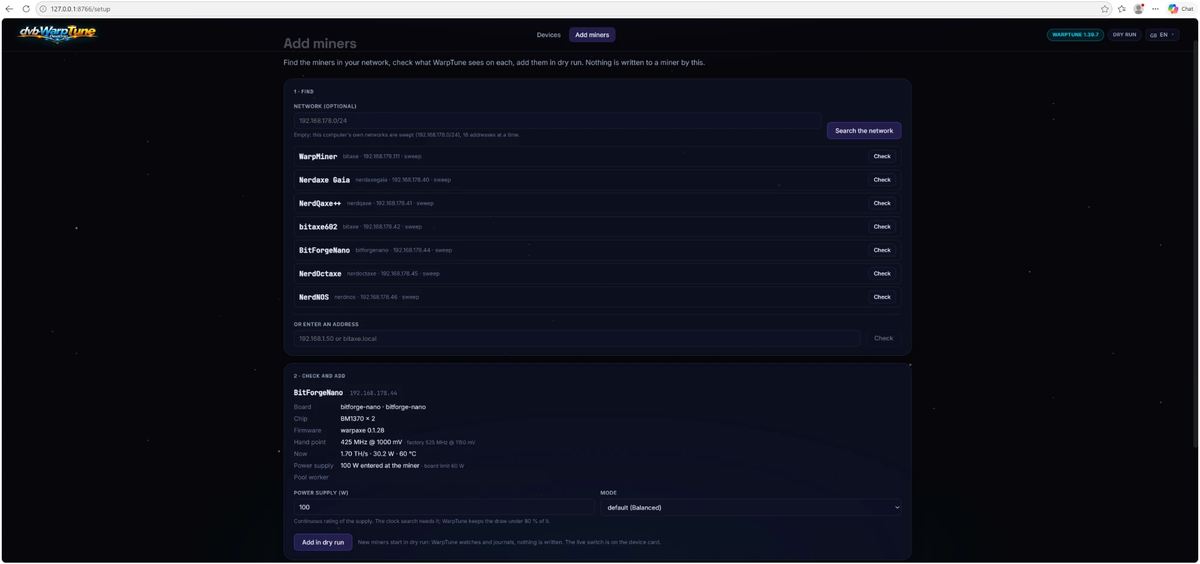This screenshot has width=1200, height=564.
Task: Click the NerdNOS row name
Action: (314, 297)
